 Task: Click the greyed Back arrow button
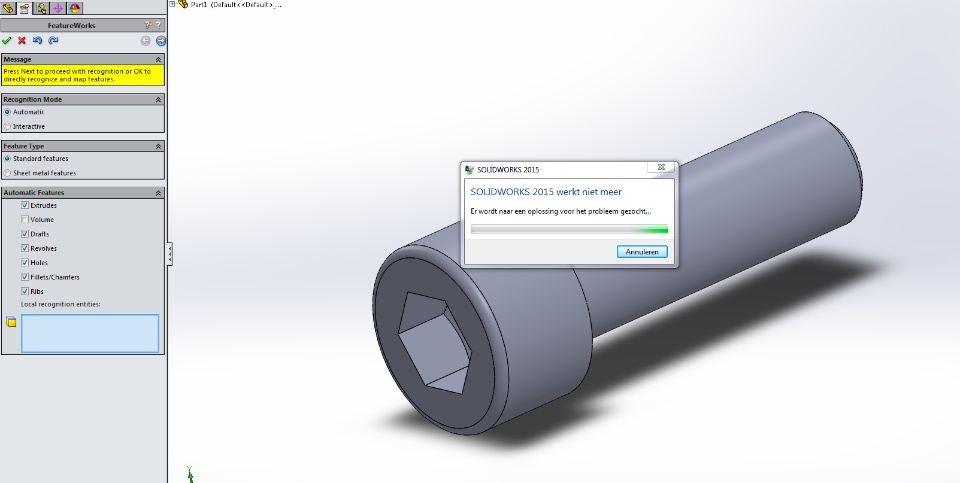click(145, 41)
